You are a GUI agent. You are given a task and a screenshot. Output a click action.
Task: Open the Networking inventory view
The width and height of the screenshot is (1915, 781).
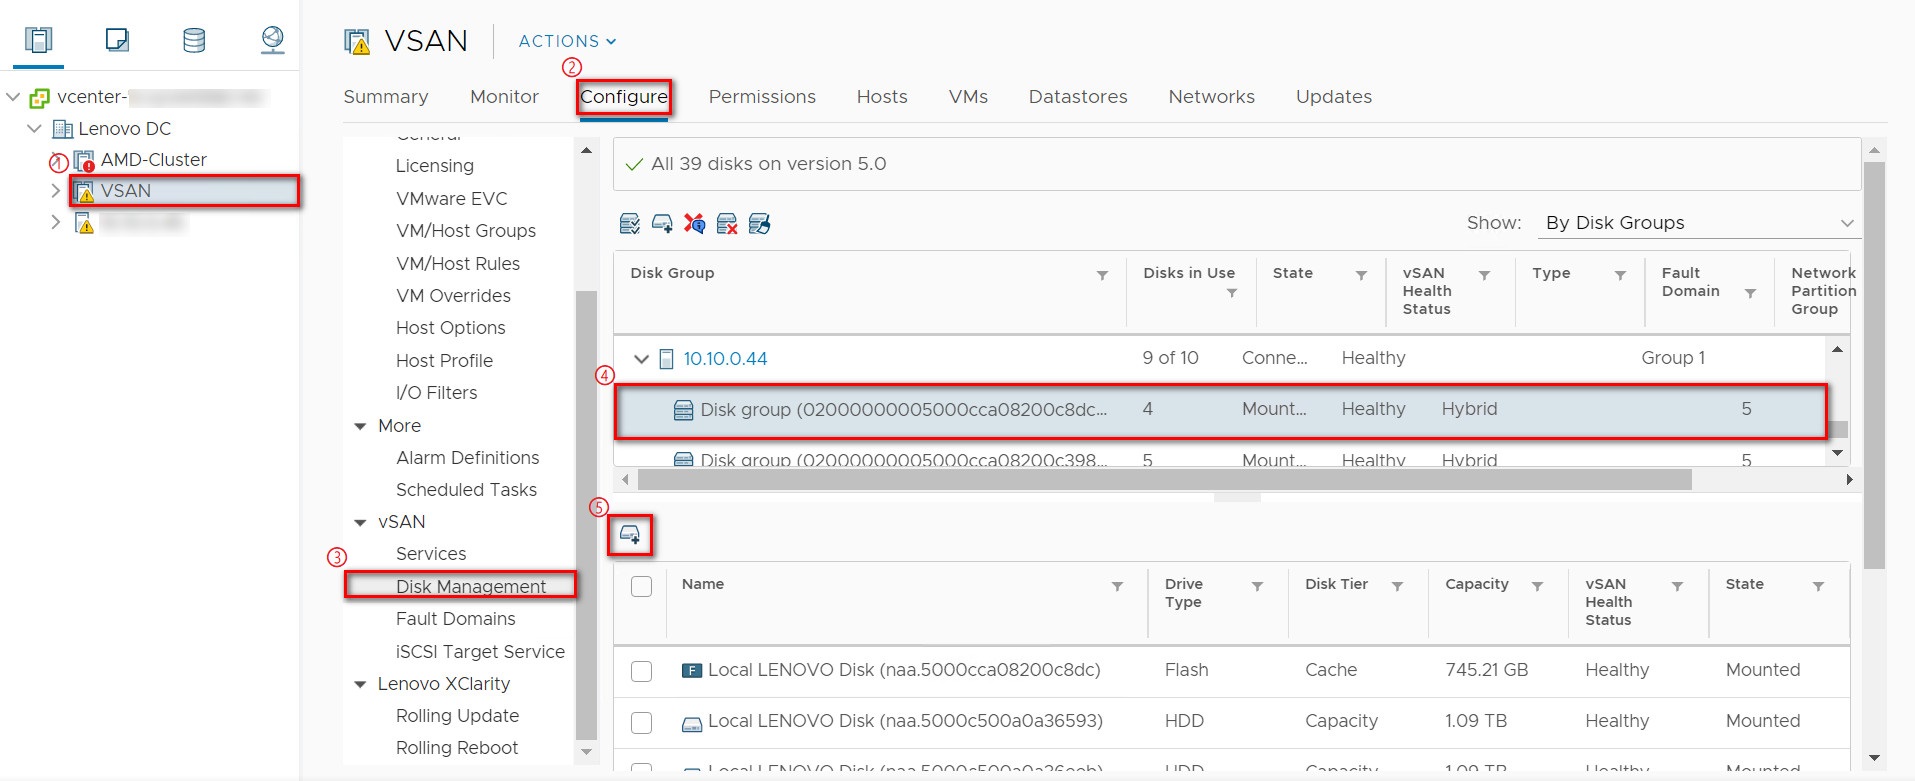(272, 40)
